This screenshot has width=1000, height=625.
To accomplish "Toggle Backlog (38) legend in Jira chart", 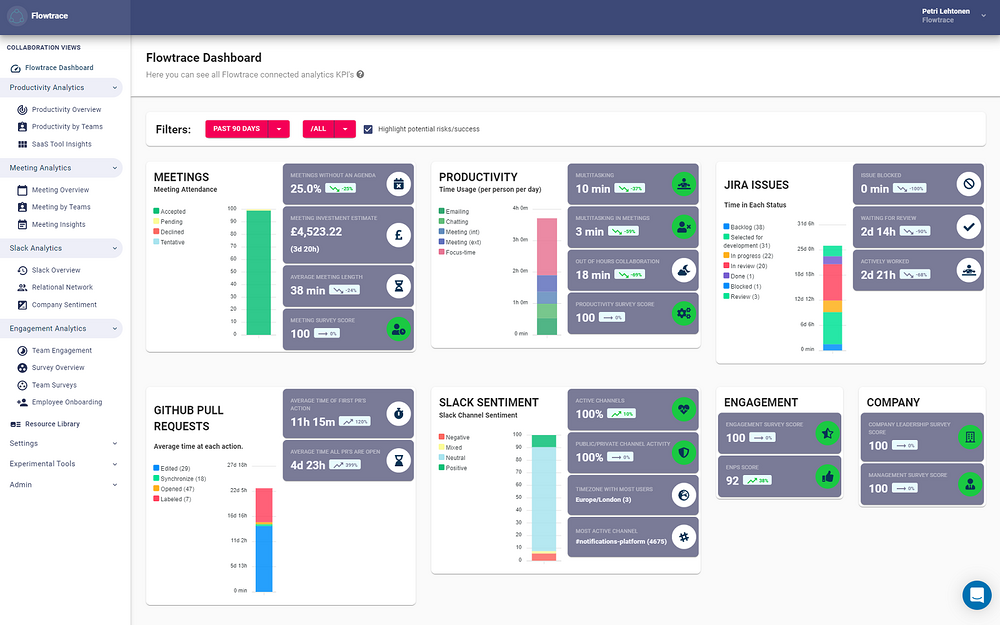I will tap(744, 227).
